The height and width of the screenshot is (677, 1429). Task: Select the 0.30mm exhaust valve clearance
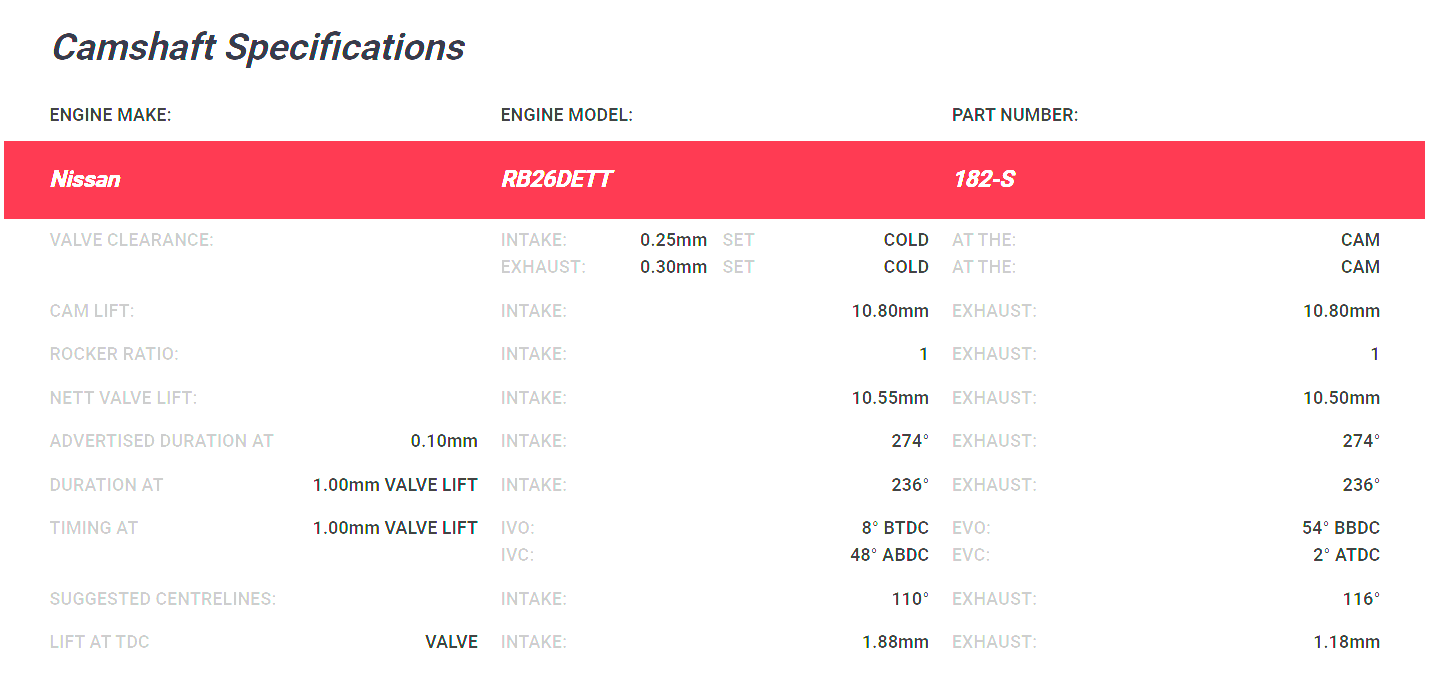(673, 267)
